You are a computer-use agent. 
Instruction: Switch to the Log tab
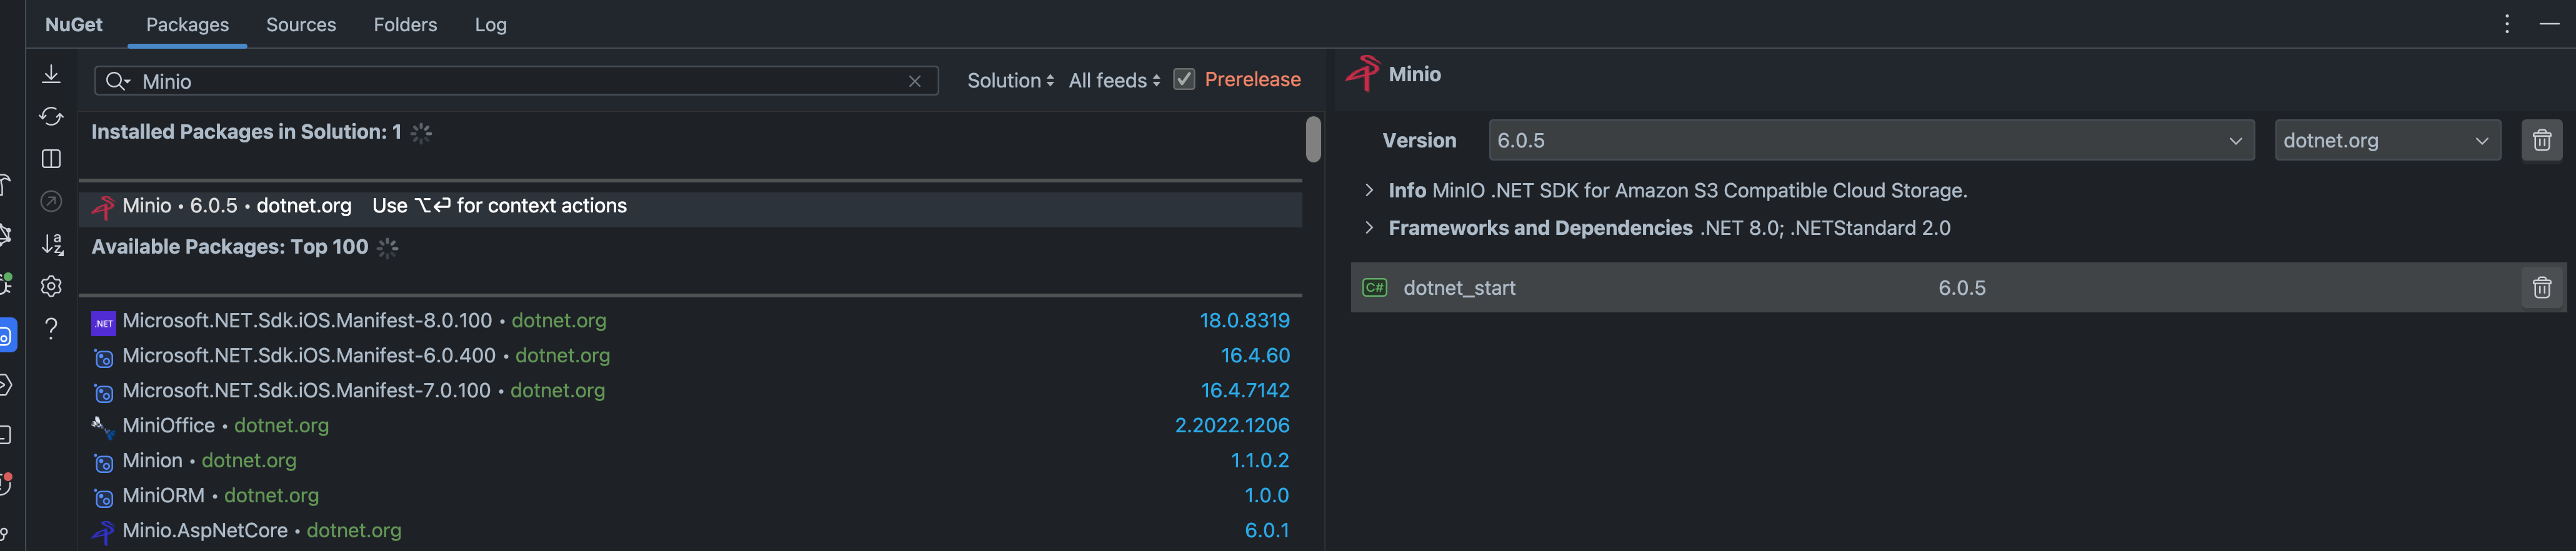tap(490, 24)
